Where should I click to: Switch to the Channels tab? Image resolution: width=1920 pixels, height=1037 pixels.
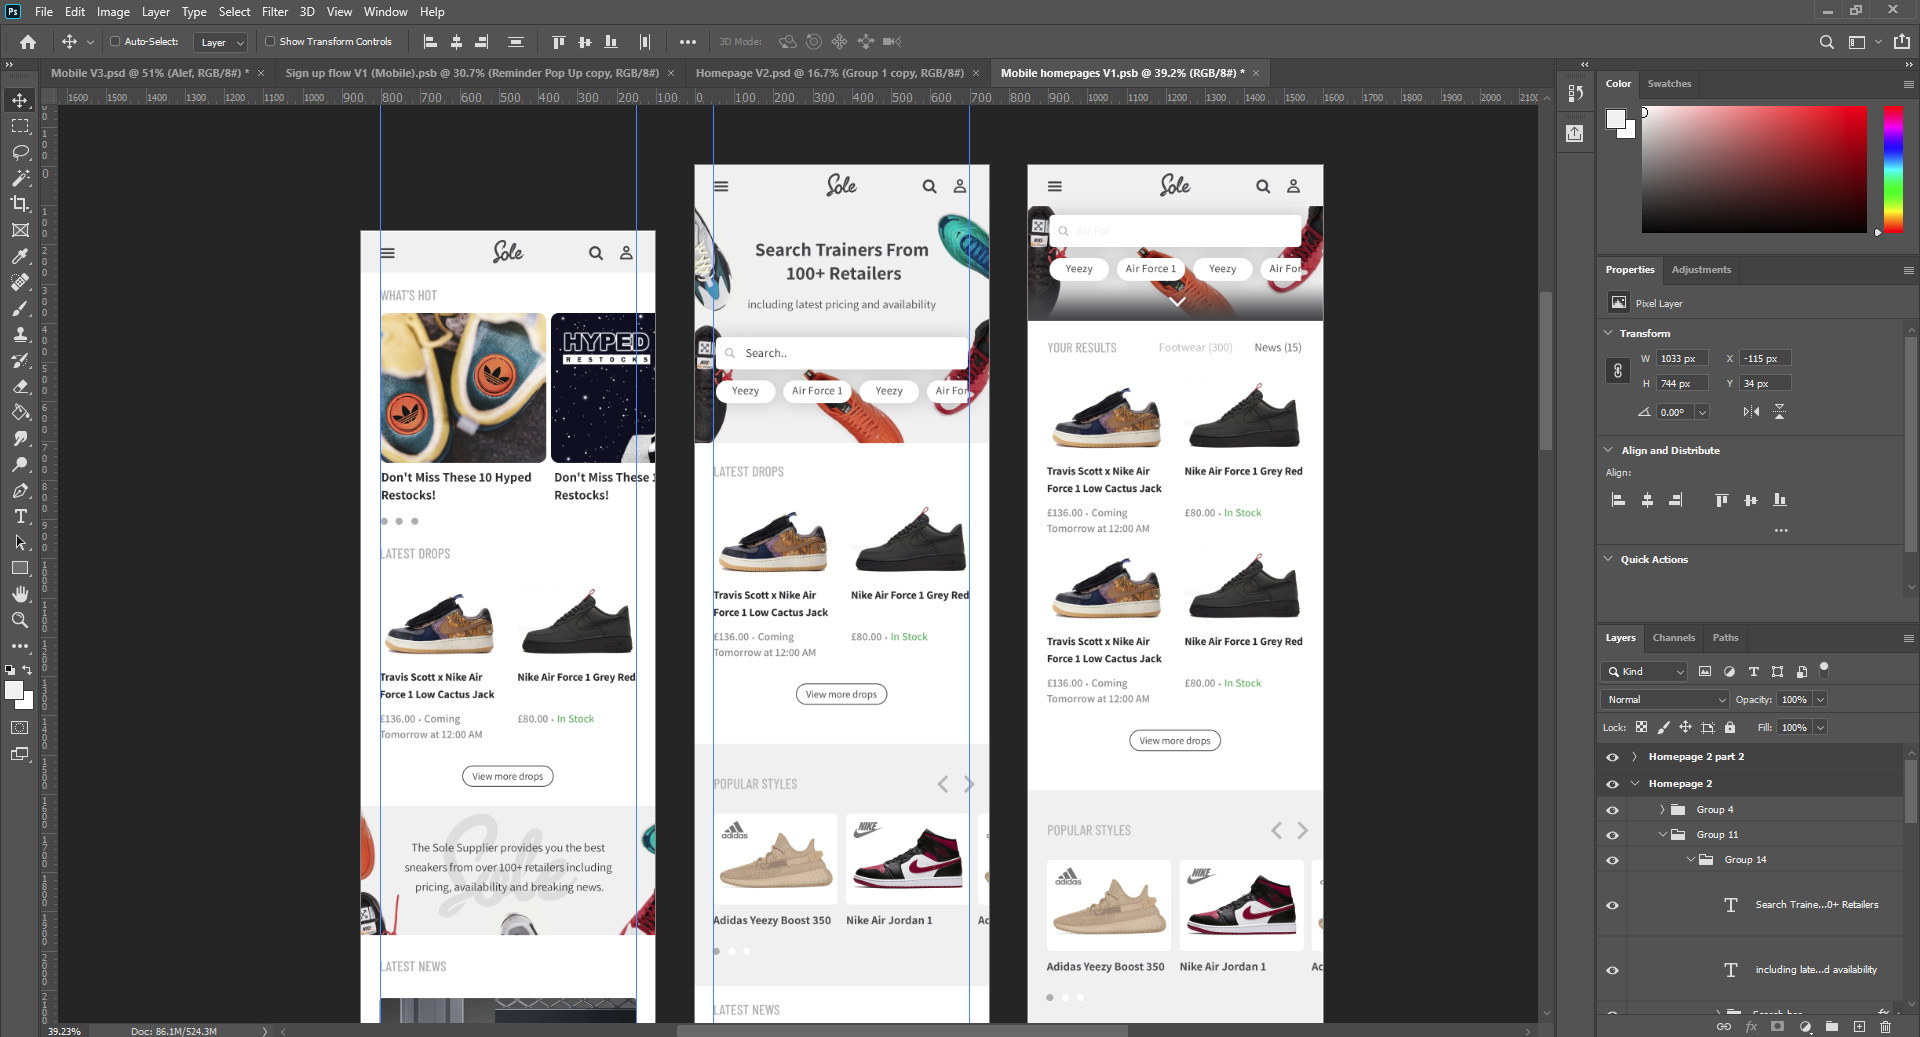tap(1673, 638)
